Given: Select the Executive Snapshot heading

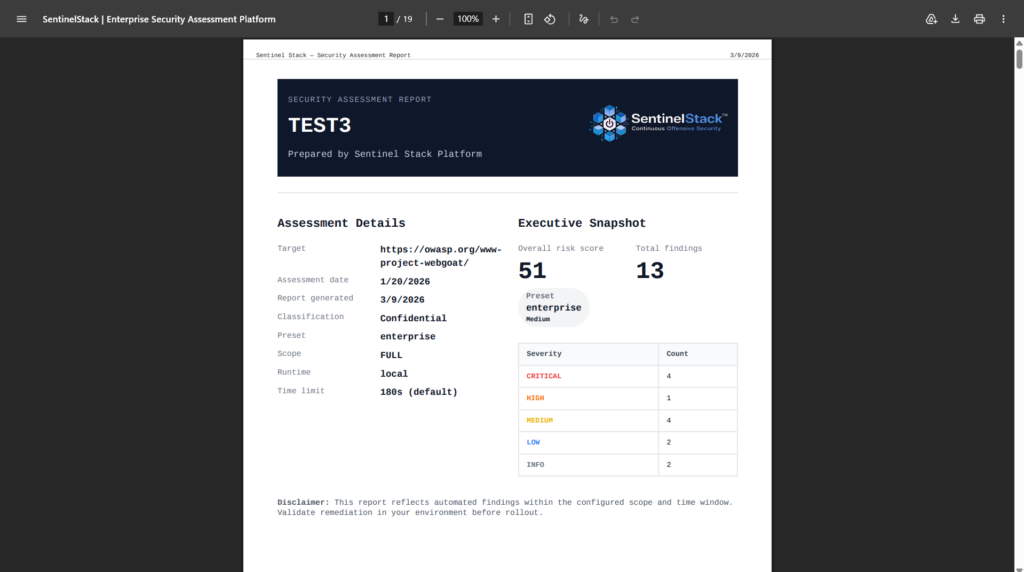Looking at the screenshot, I should pyautogui.click(x=582, y=223).
